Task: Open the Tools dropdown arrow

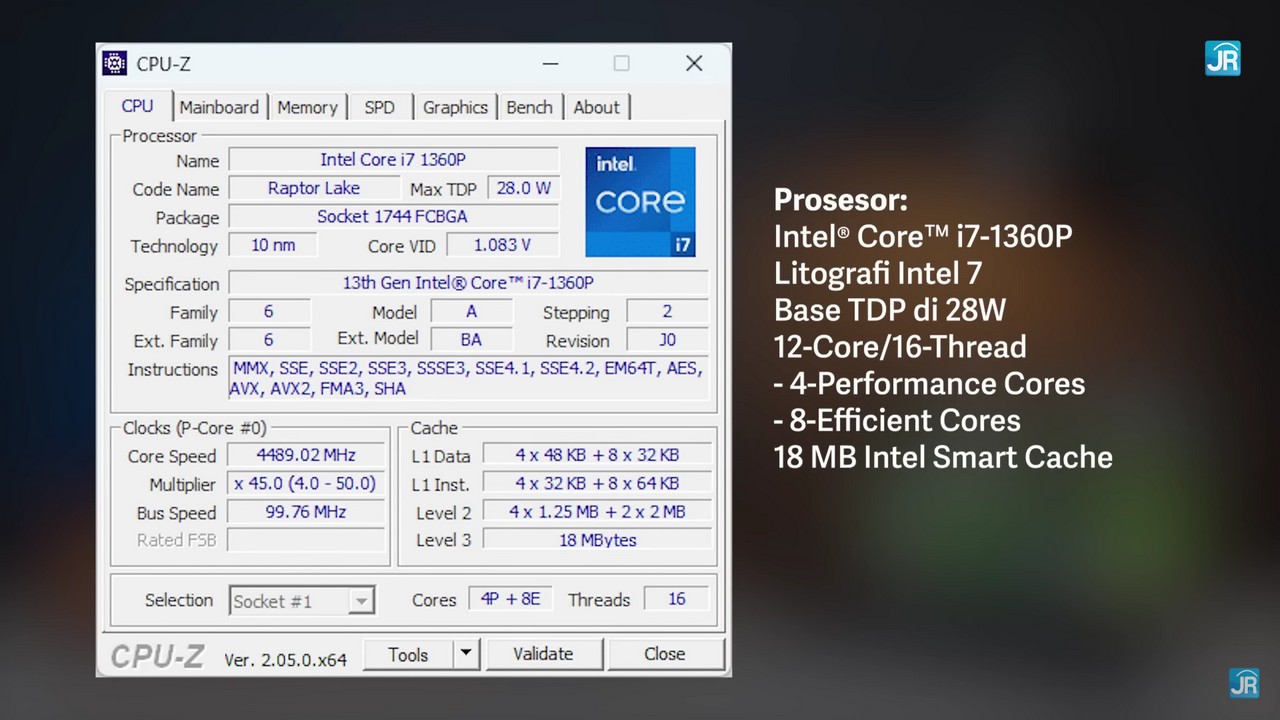Action: pos(465,654)
